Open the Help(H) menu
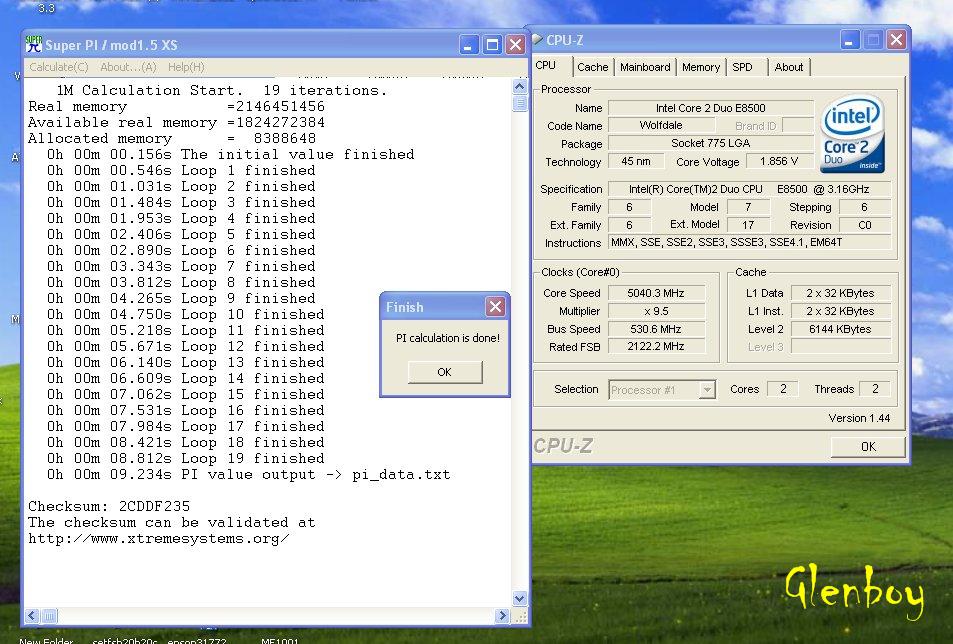 [x=186, y=67]
